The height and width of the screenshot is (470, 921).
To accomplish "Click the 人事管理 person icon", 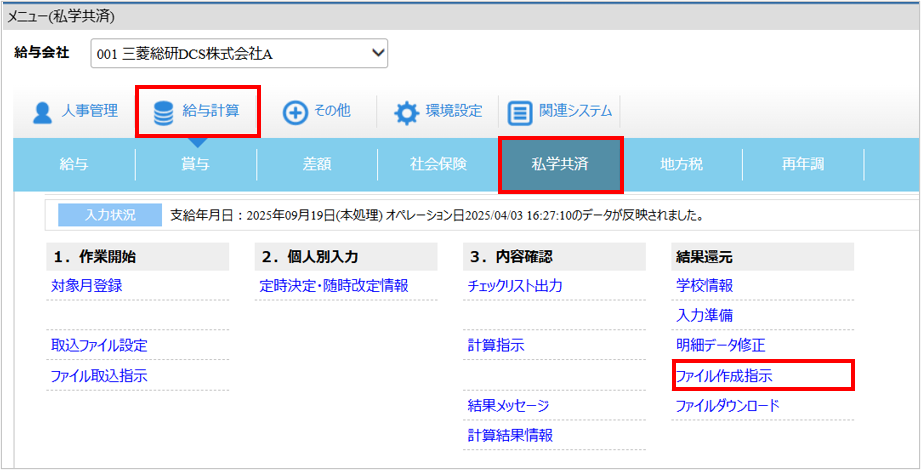I will tap(42, 113).
